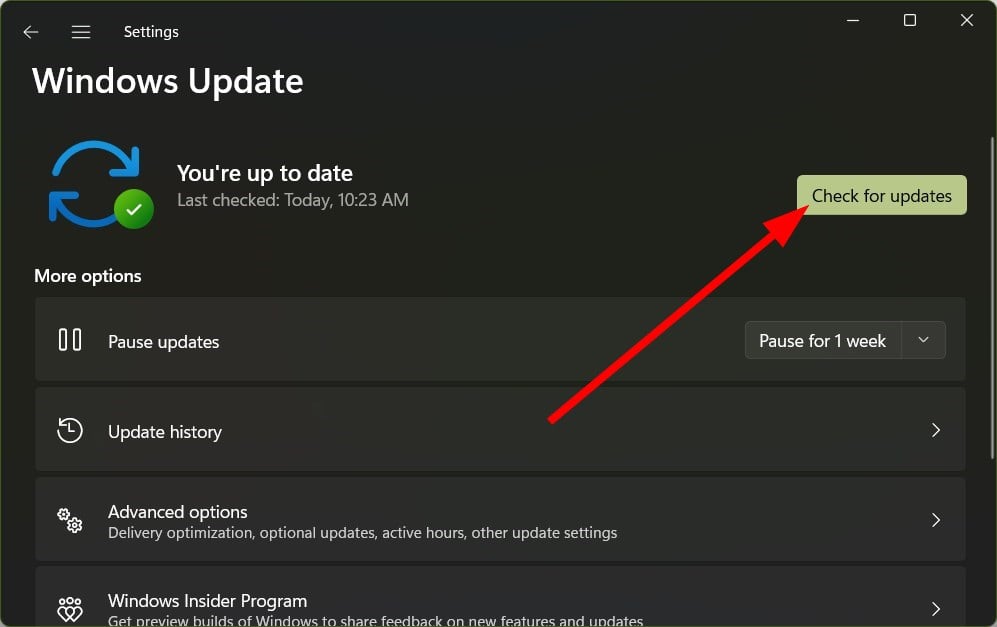The height and width of the screenshot is (627, 997).
Task: Maximize the Settings window
Action: (910, 20)
